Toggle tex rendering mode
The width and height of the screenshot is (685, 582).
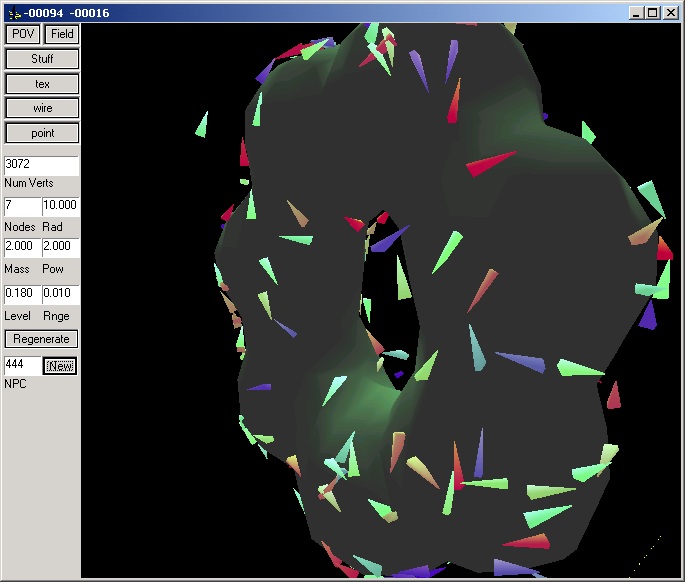42,84
